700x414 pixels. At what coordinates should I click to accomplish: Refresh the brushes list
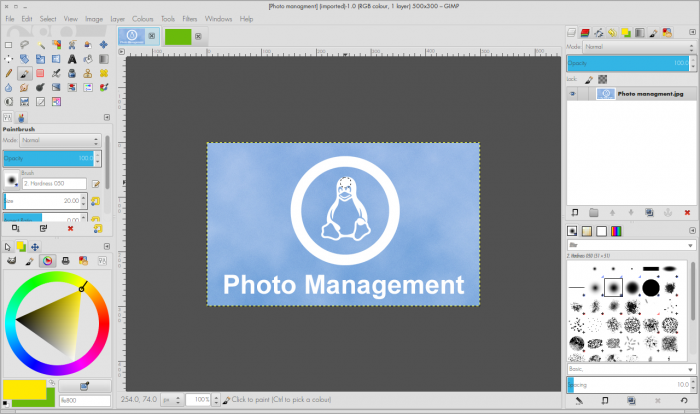tap(684, 401)
